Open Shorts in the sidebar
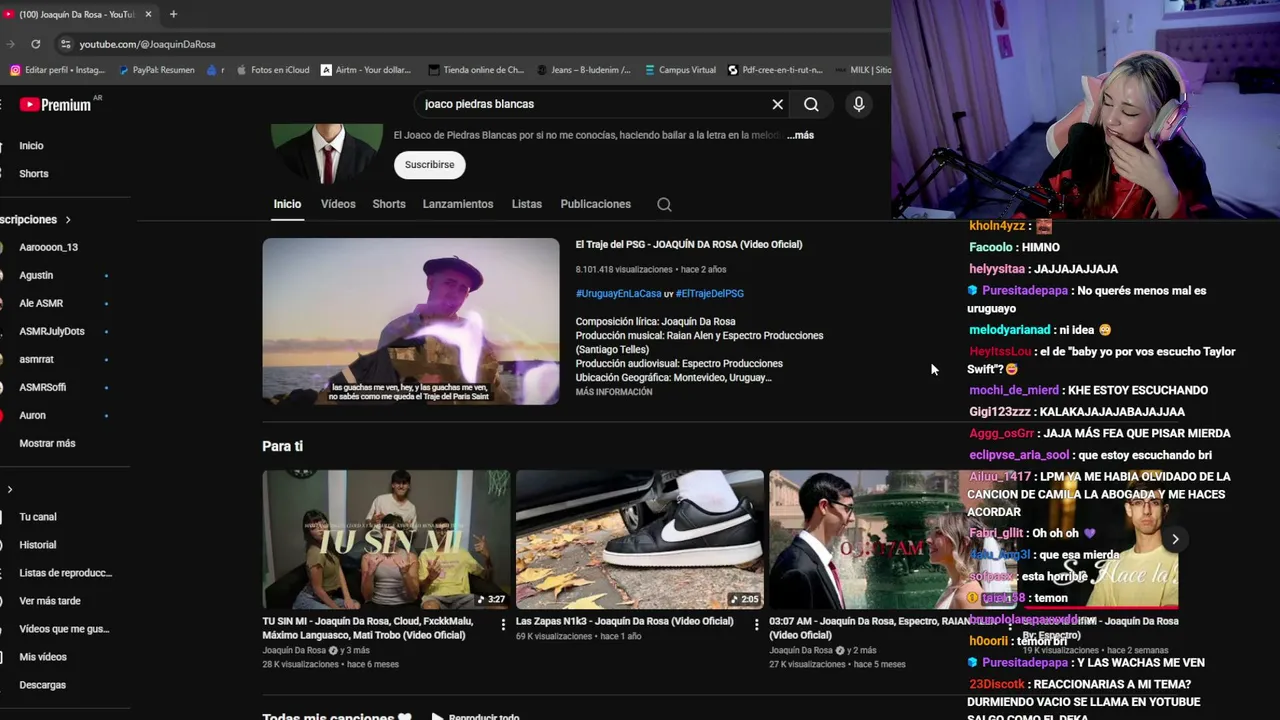This screenshot has height=720, width=1280. point(34,174)
